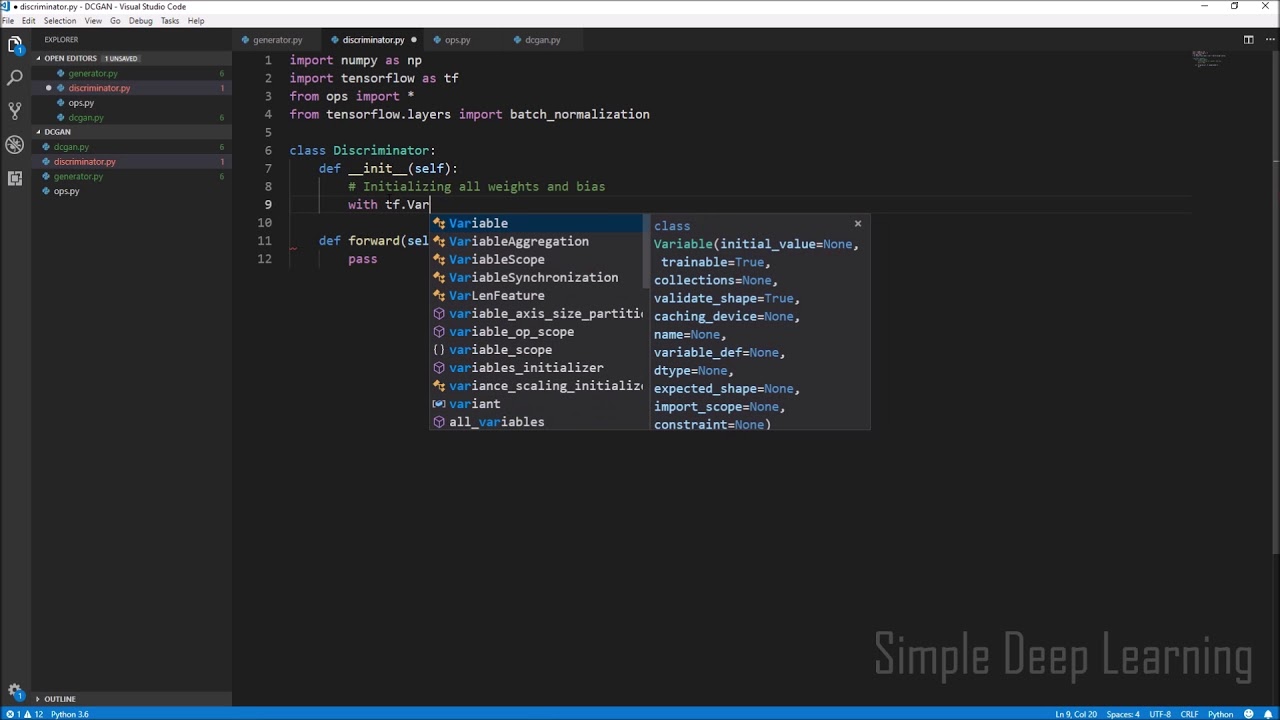Image resolution: width=1280 pixels, height=720 pixels.
Task: Change end-of-line sequence via CRLF
Action: pyautogui.click(x=1189, y=714)
